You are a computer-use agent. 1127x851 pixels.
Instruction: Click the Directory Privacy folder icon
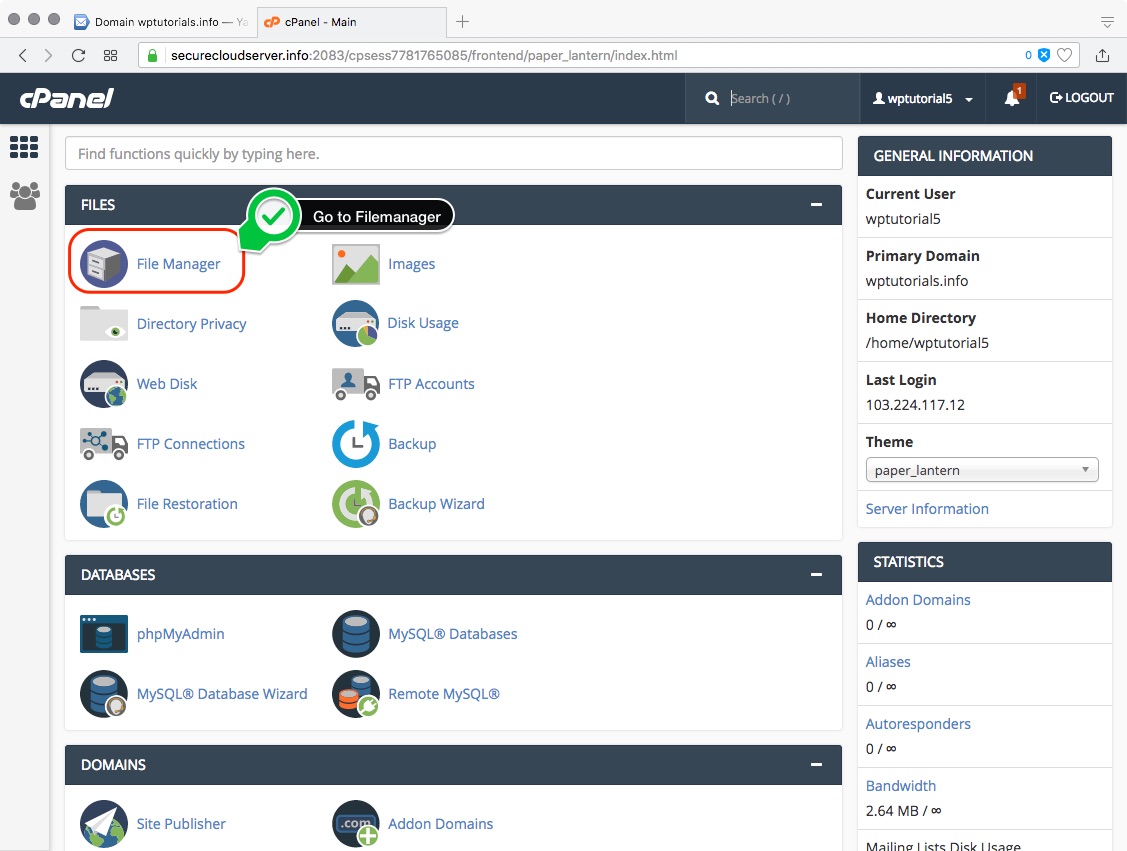[104, 323]
